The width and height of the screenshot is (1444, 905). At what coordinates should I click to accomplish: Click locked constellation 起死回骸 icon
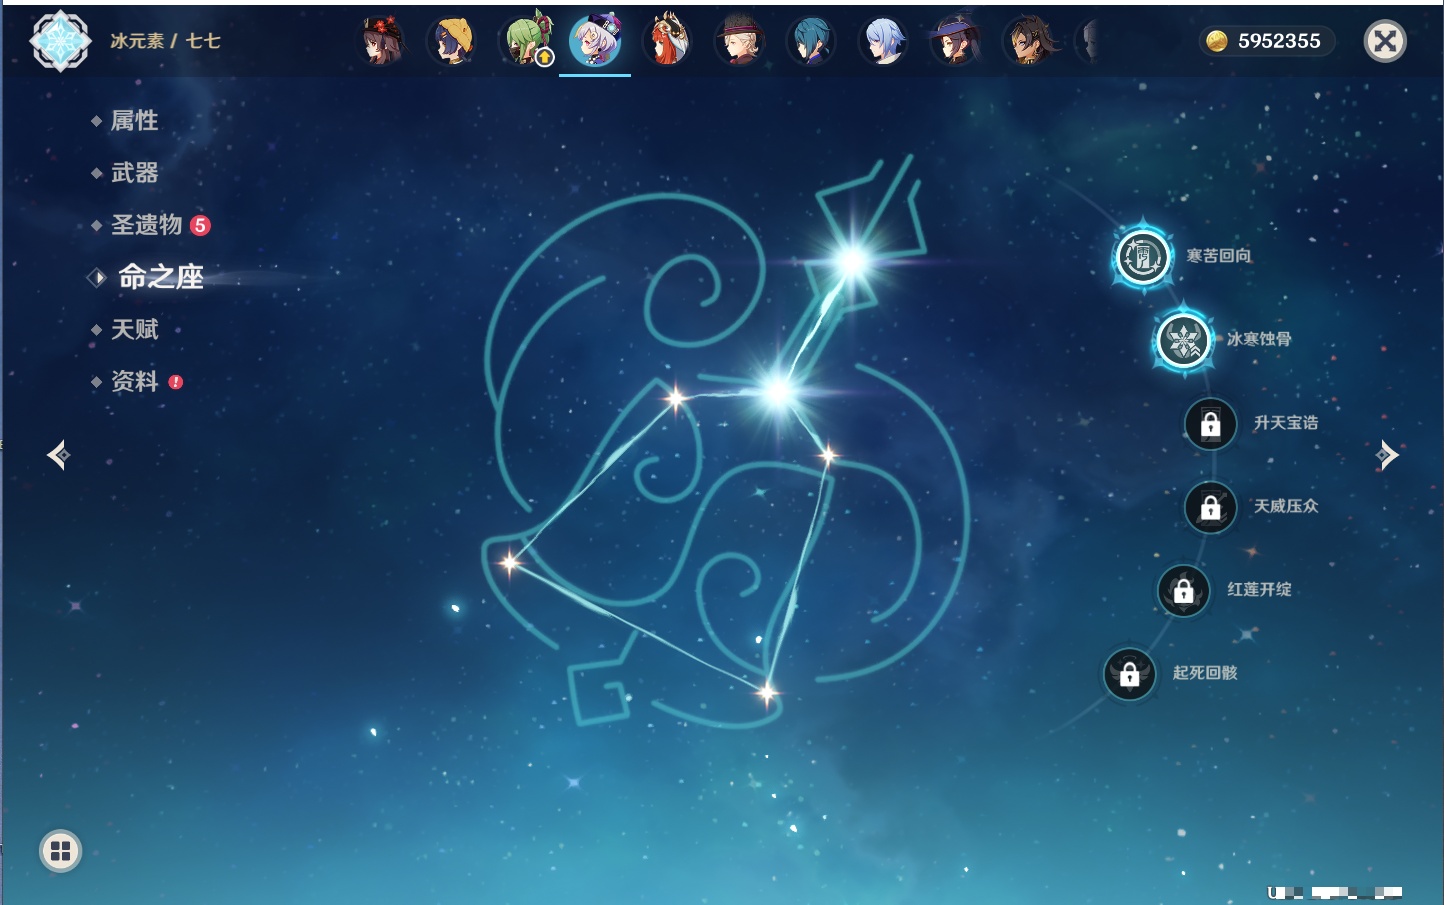(x=1130, y=674)
